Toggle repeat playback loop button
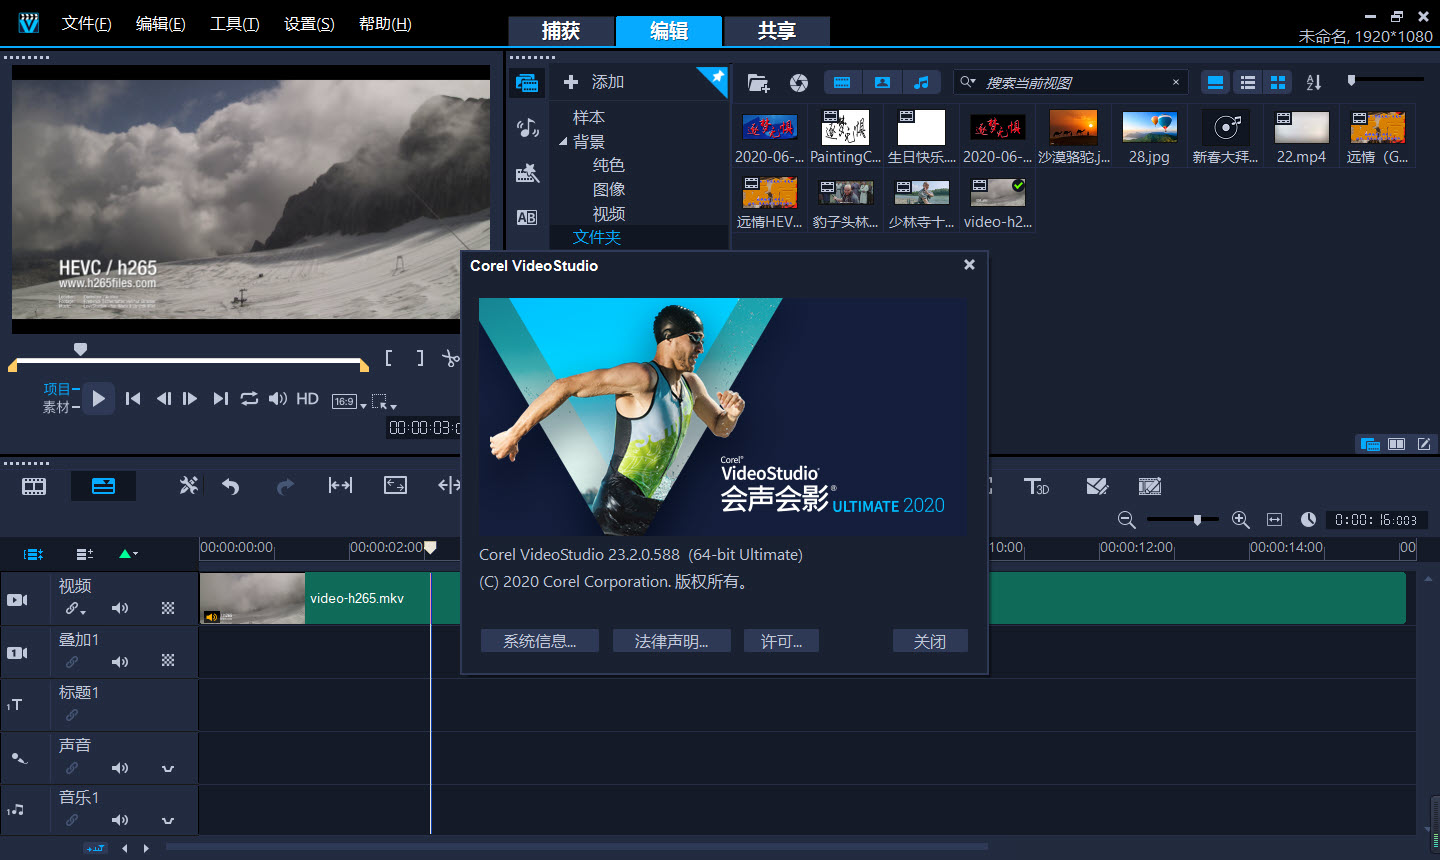Image resolution: width=1440 pixels, height=860 pixels. [249, 399]
